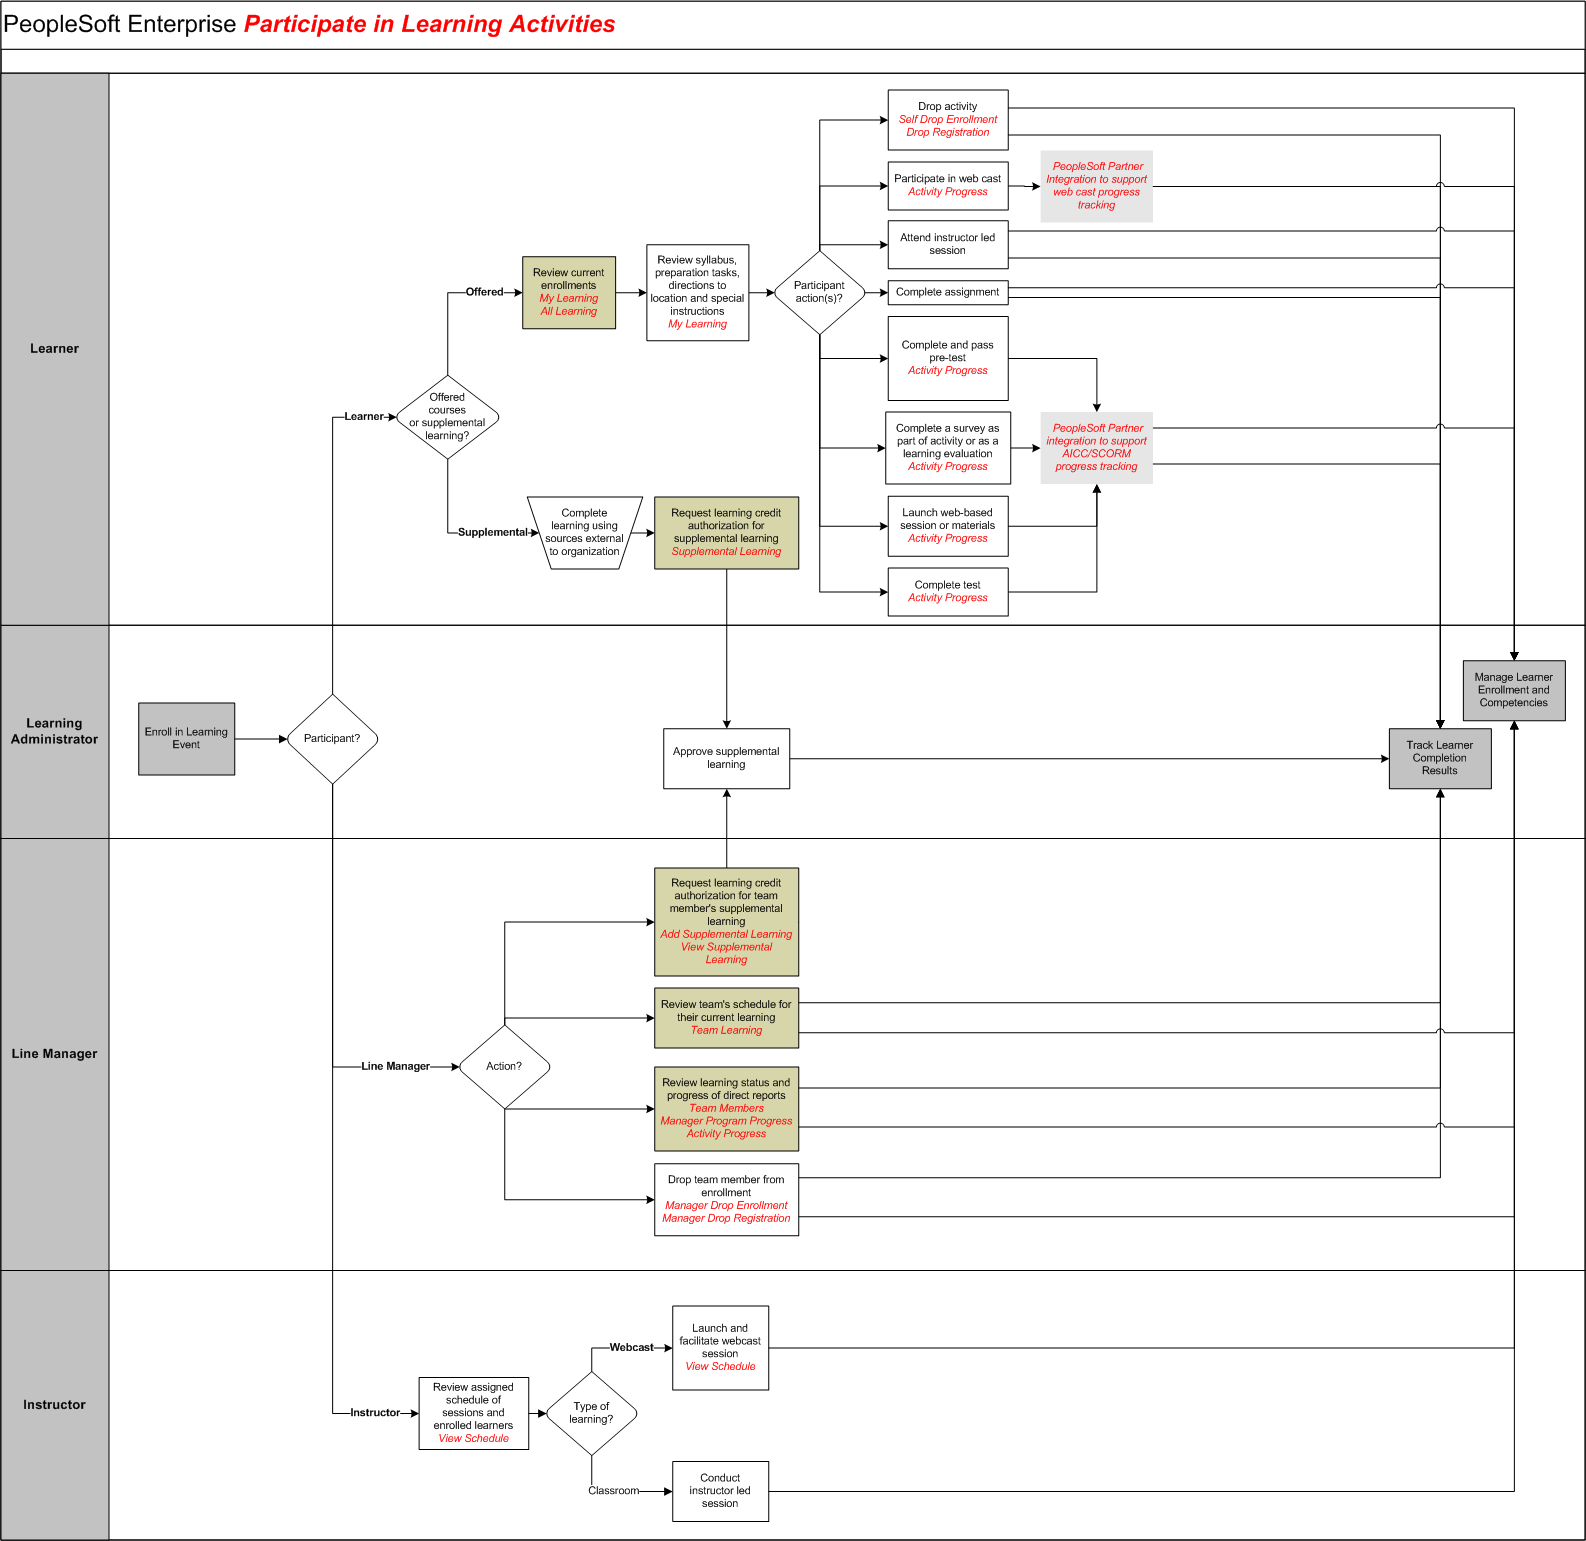
Task: Click the "Self Drop Enrollment" text
Action: tap(948, 120)
